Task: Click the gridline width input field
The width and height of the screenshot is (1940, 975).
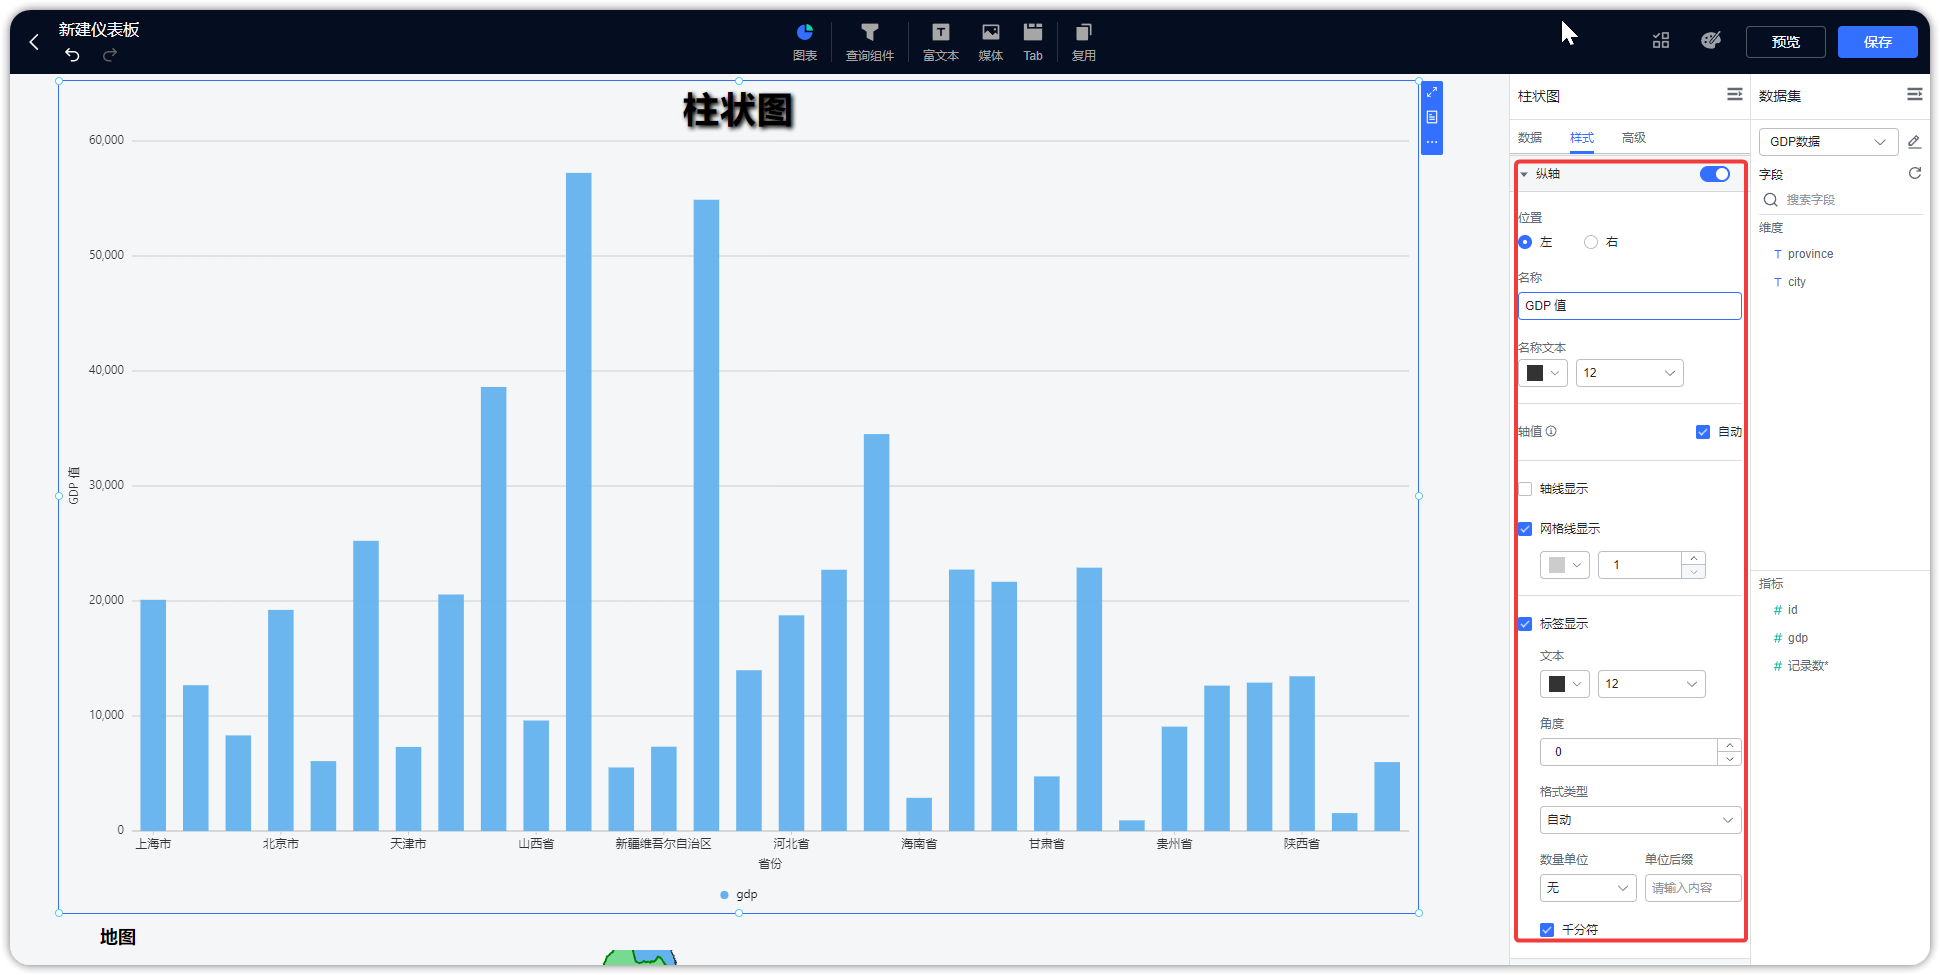Action: 1640,565
